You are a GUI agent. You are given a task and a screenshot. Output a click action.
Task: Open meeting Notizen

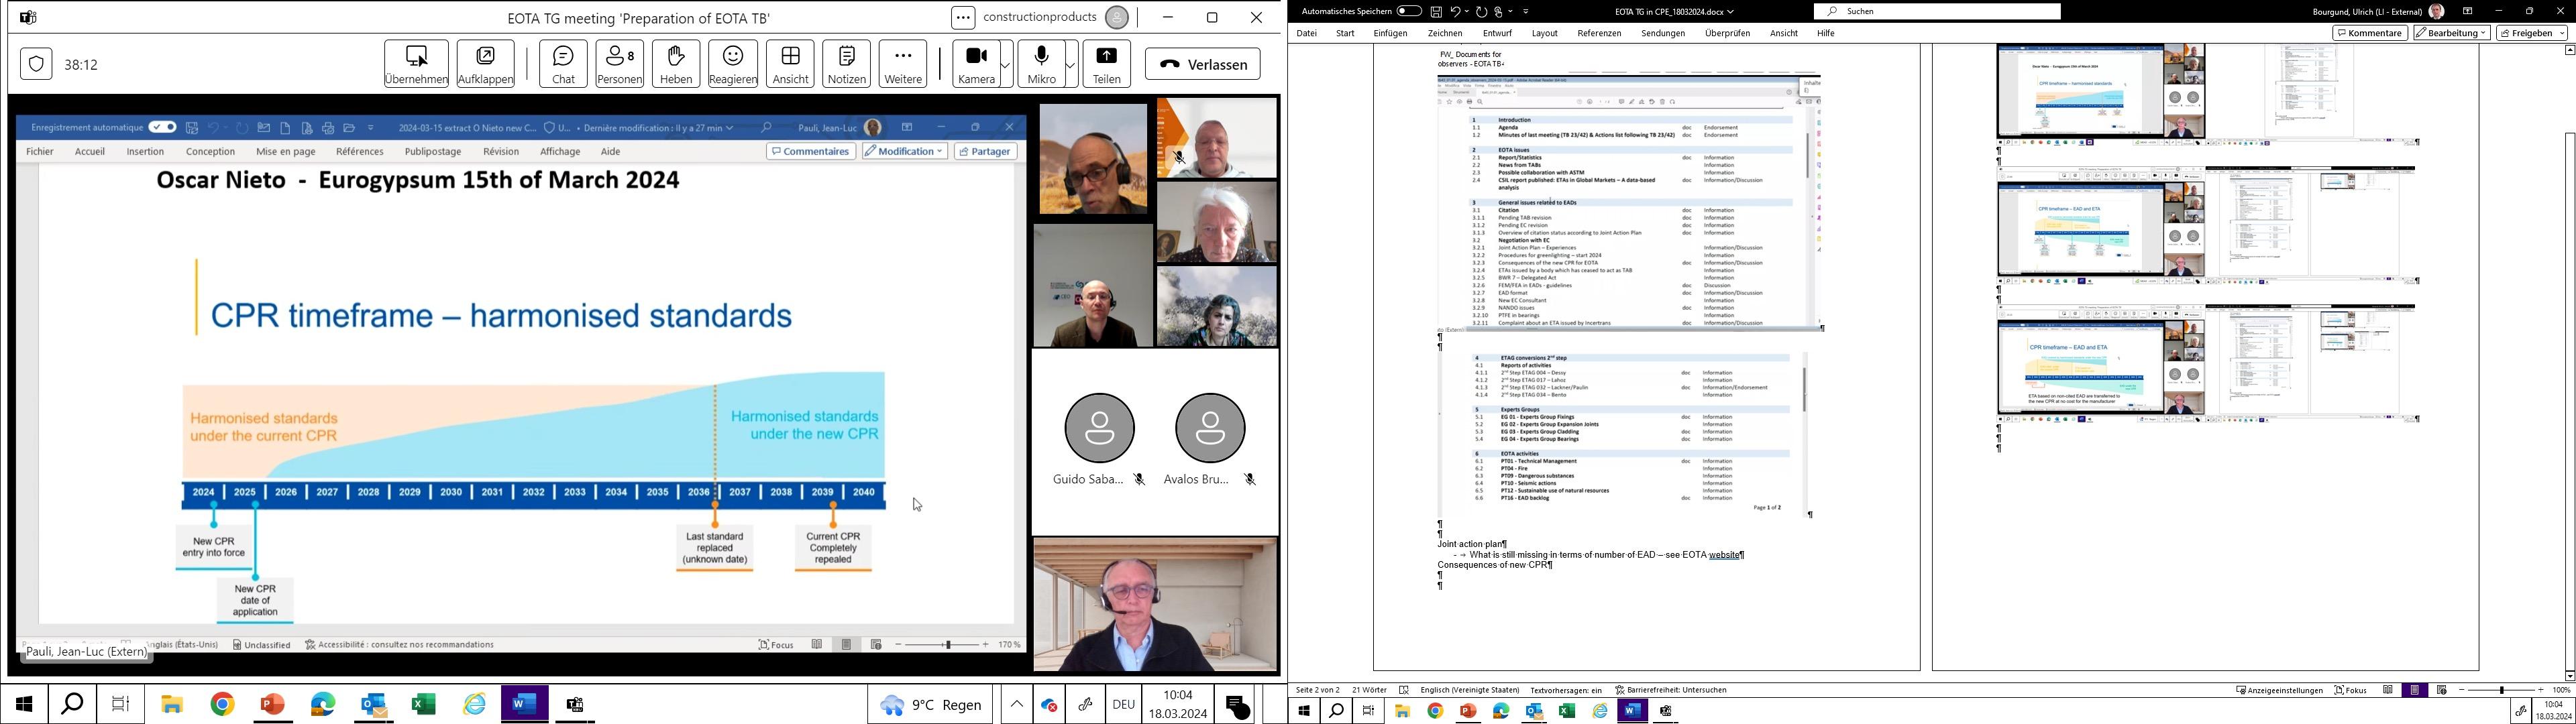pyautogui.click(x=847, y=64)
